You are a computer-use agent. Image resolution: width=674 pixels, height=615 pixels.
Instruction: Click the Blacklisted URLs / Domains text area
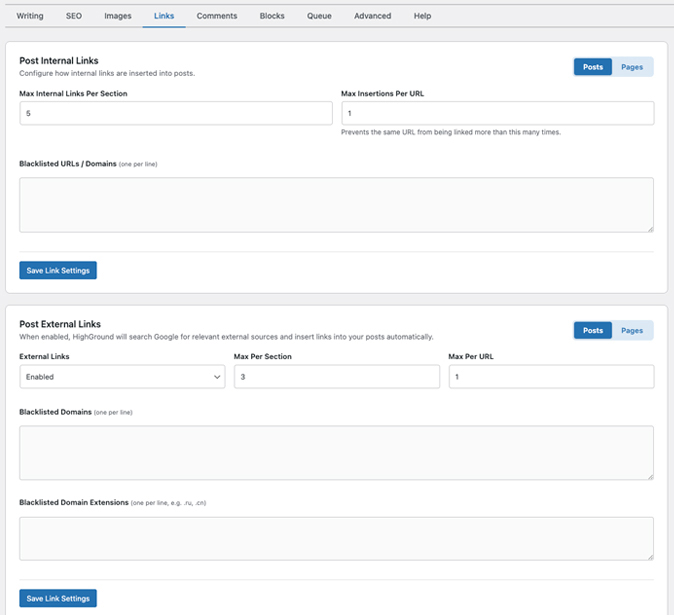[336, 205]
